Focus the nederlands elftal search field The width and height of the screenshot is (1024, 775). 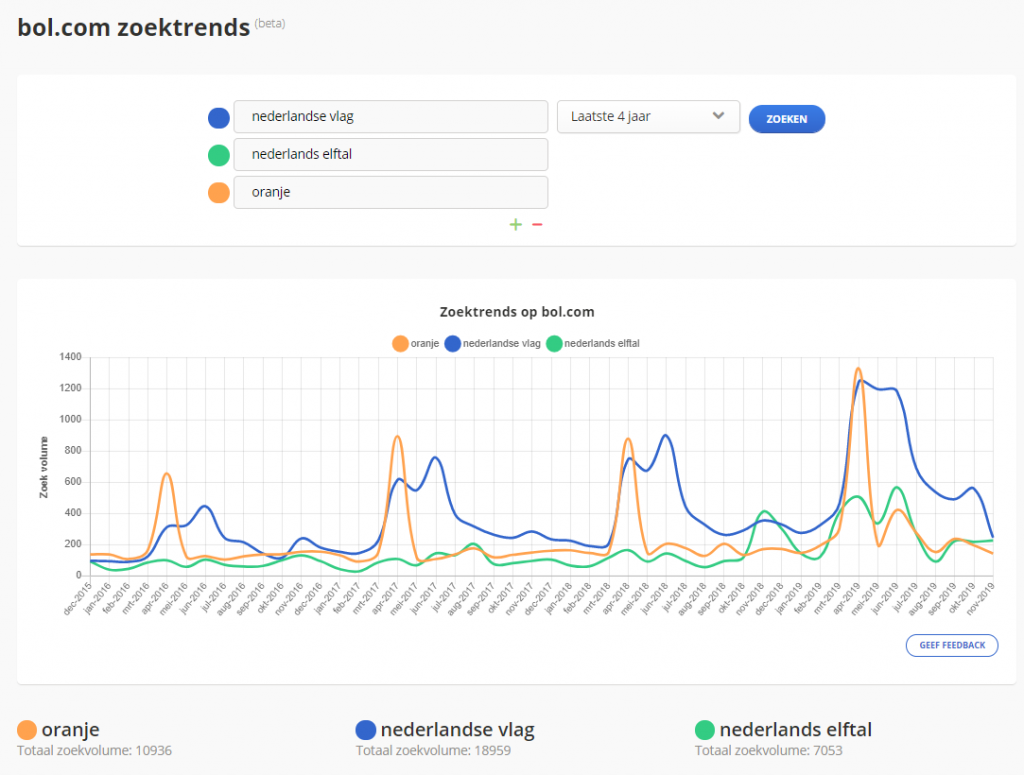pyautogui.click(x=391, y=155)
